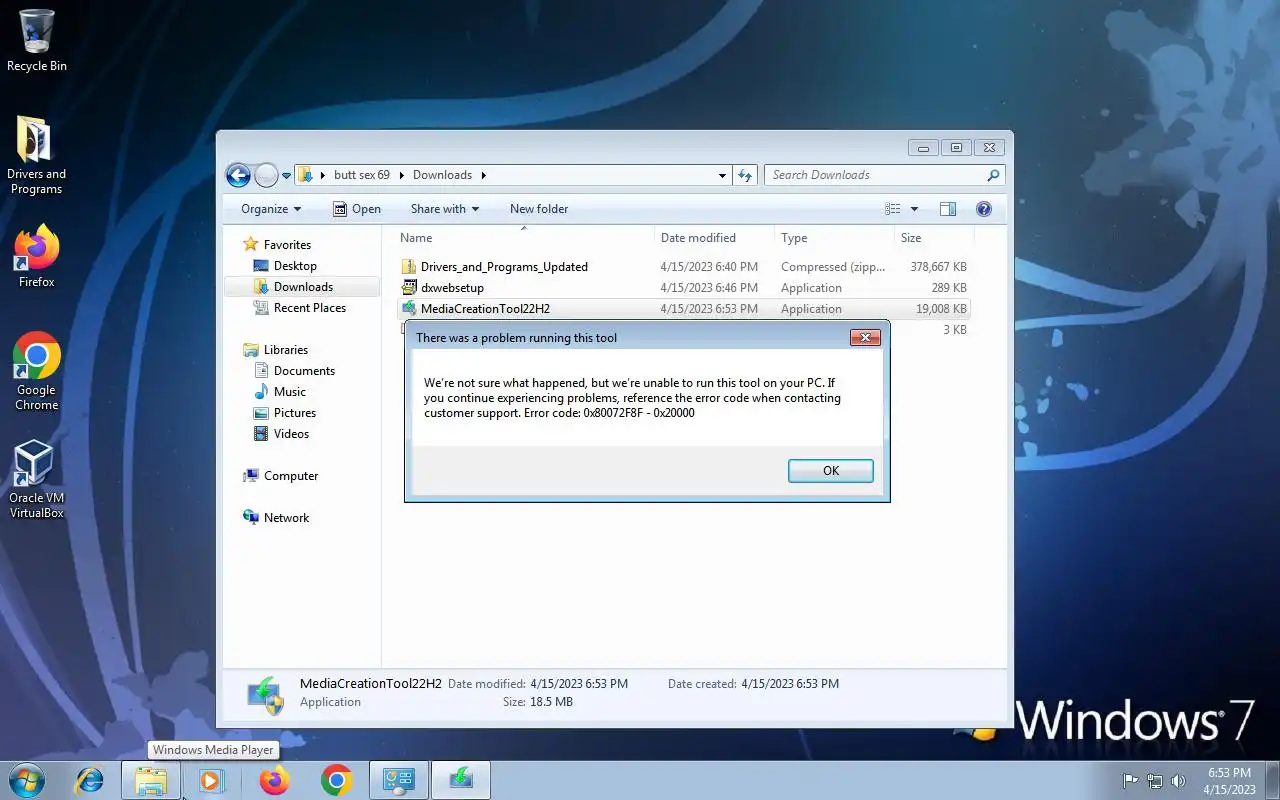Sort by the Type column header
Viewport: 1280px width, 800px height.
click(834, 238)
